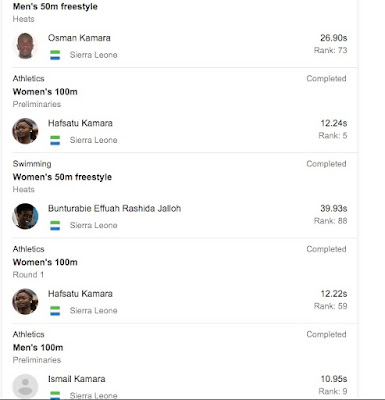
Task: Open Women's 50m freestyle event heading
Action: pyautogui.click(x=62, y=177)
